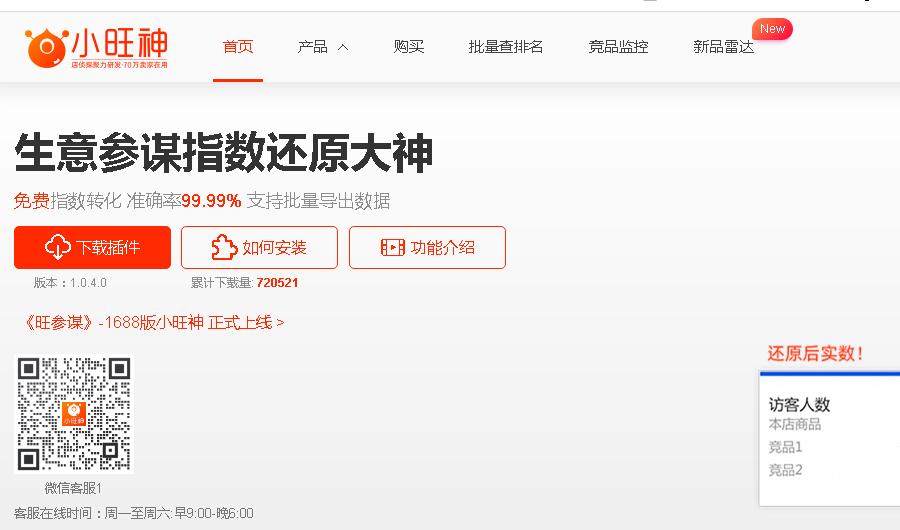The width and height of the screenshot is (900, 530).
Task: Click the cloud download icon
Action: [x=57, y=247]
